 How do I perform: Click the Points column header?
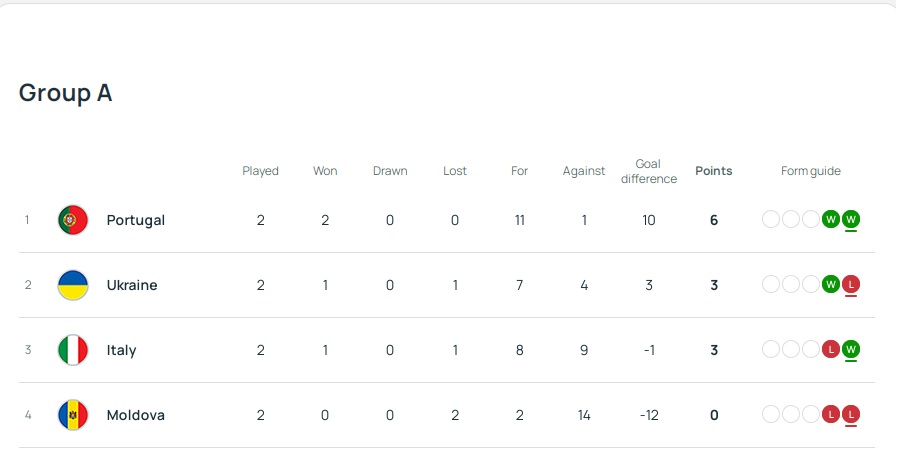point(714,171)
